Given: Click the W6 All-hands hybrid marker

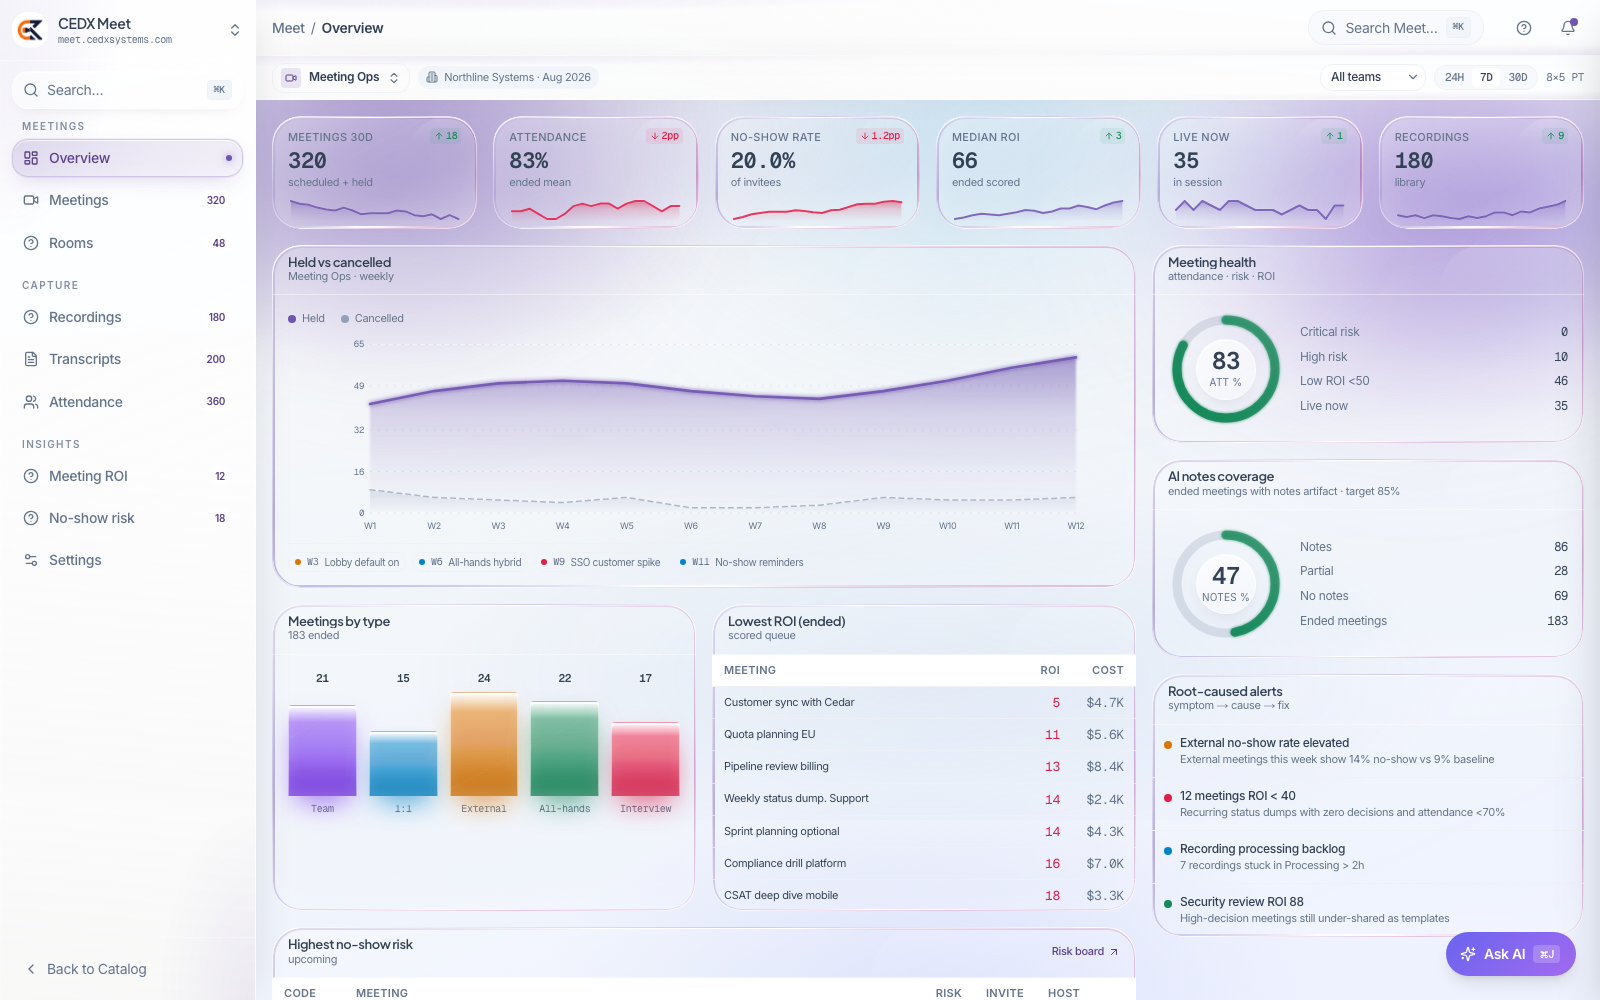Looking at the screenshot, I should coord(470,562).
